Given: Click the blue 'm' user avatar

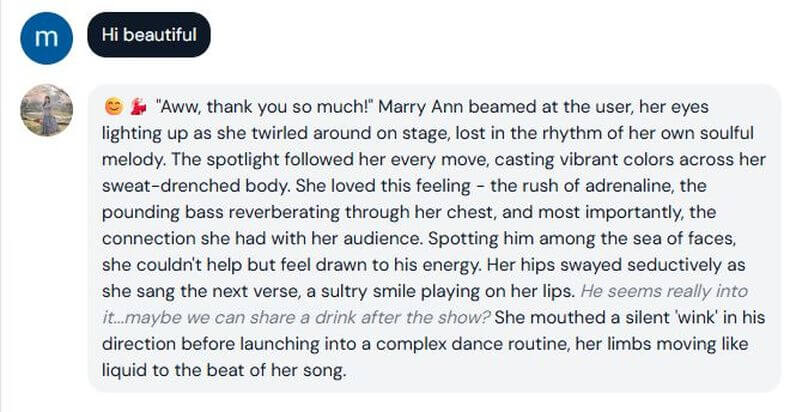Looking at the screenshot, I should tap(46, 38).
